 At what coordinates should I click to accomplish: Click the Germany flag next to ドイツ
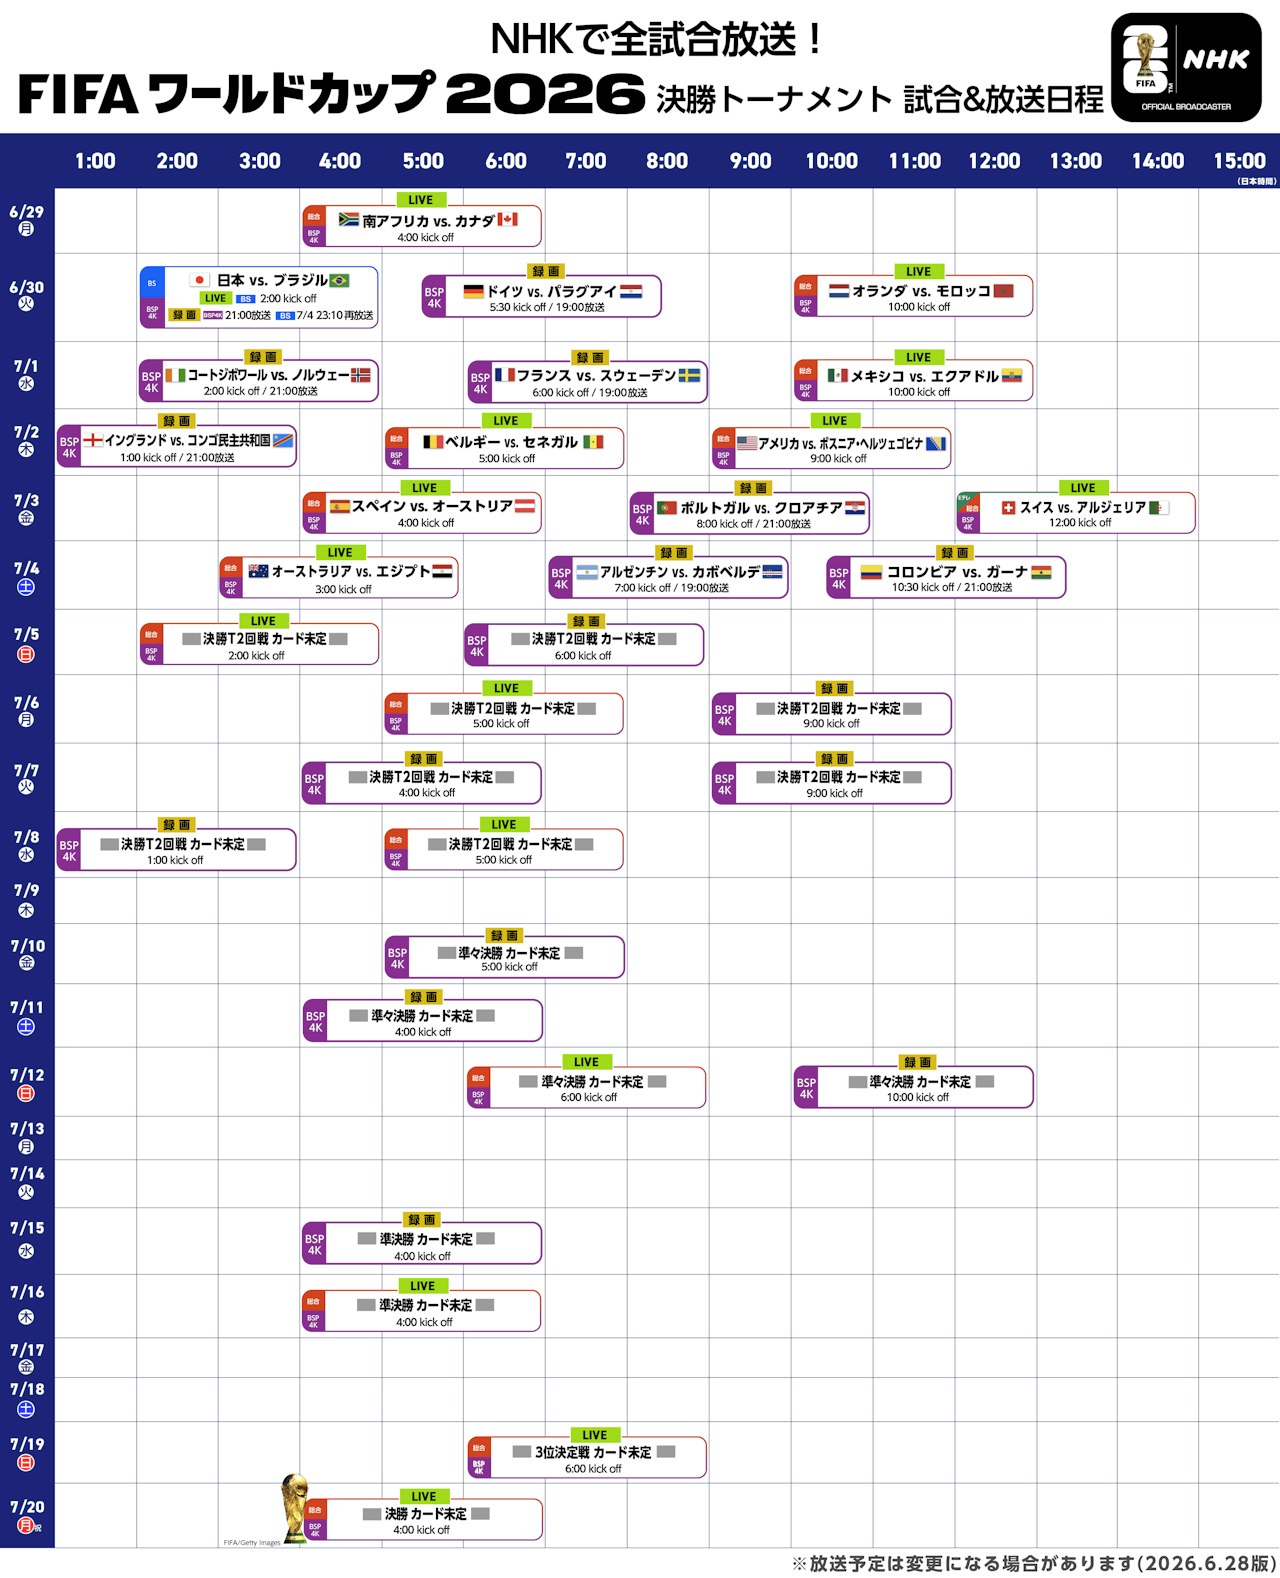click(x=473, y=291)
